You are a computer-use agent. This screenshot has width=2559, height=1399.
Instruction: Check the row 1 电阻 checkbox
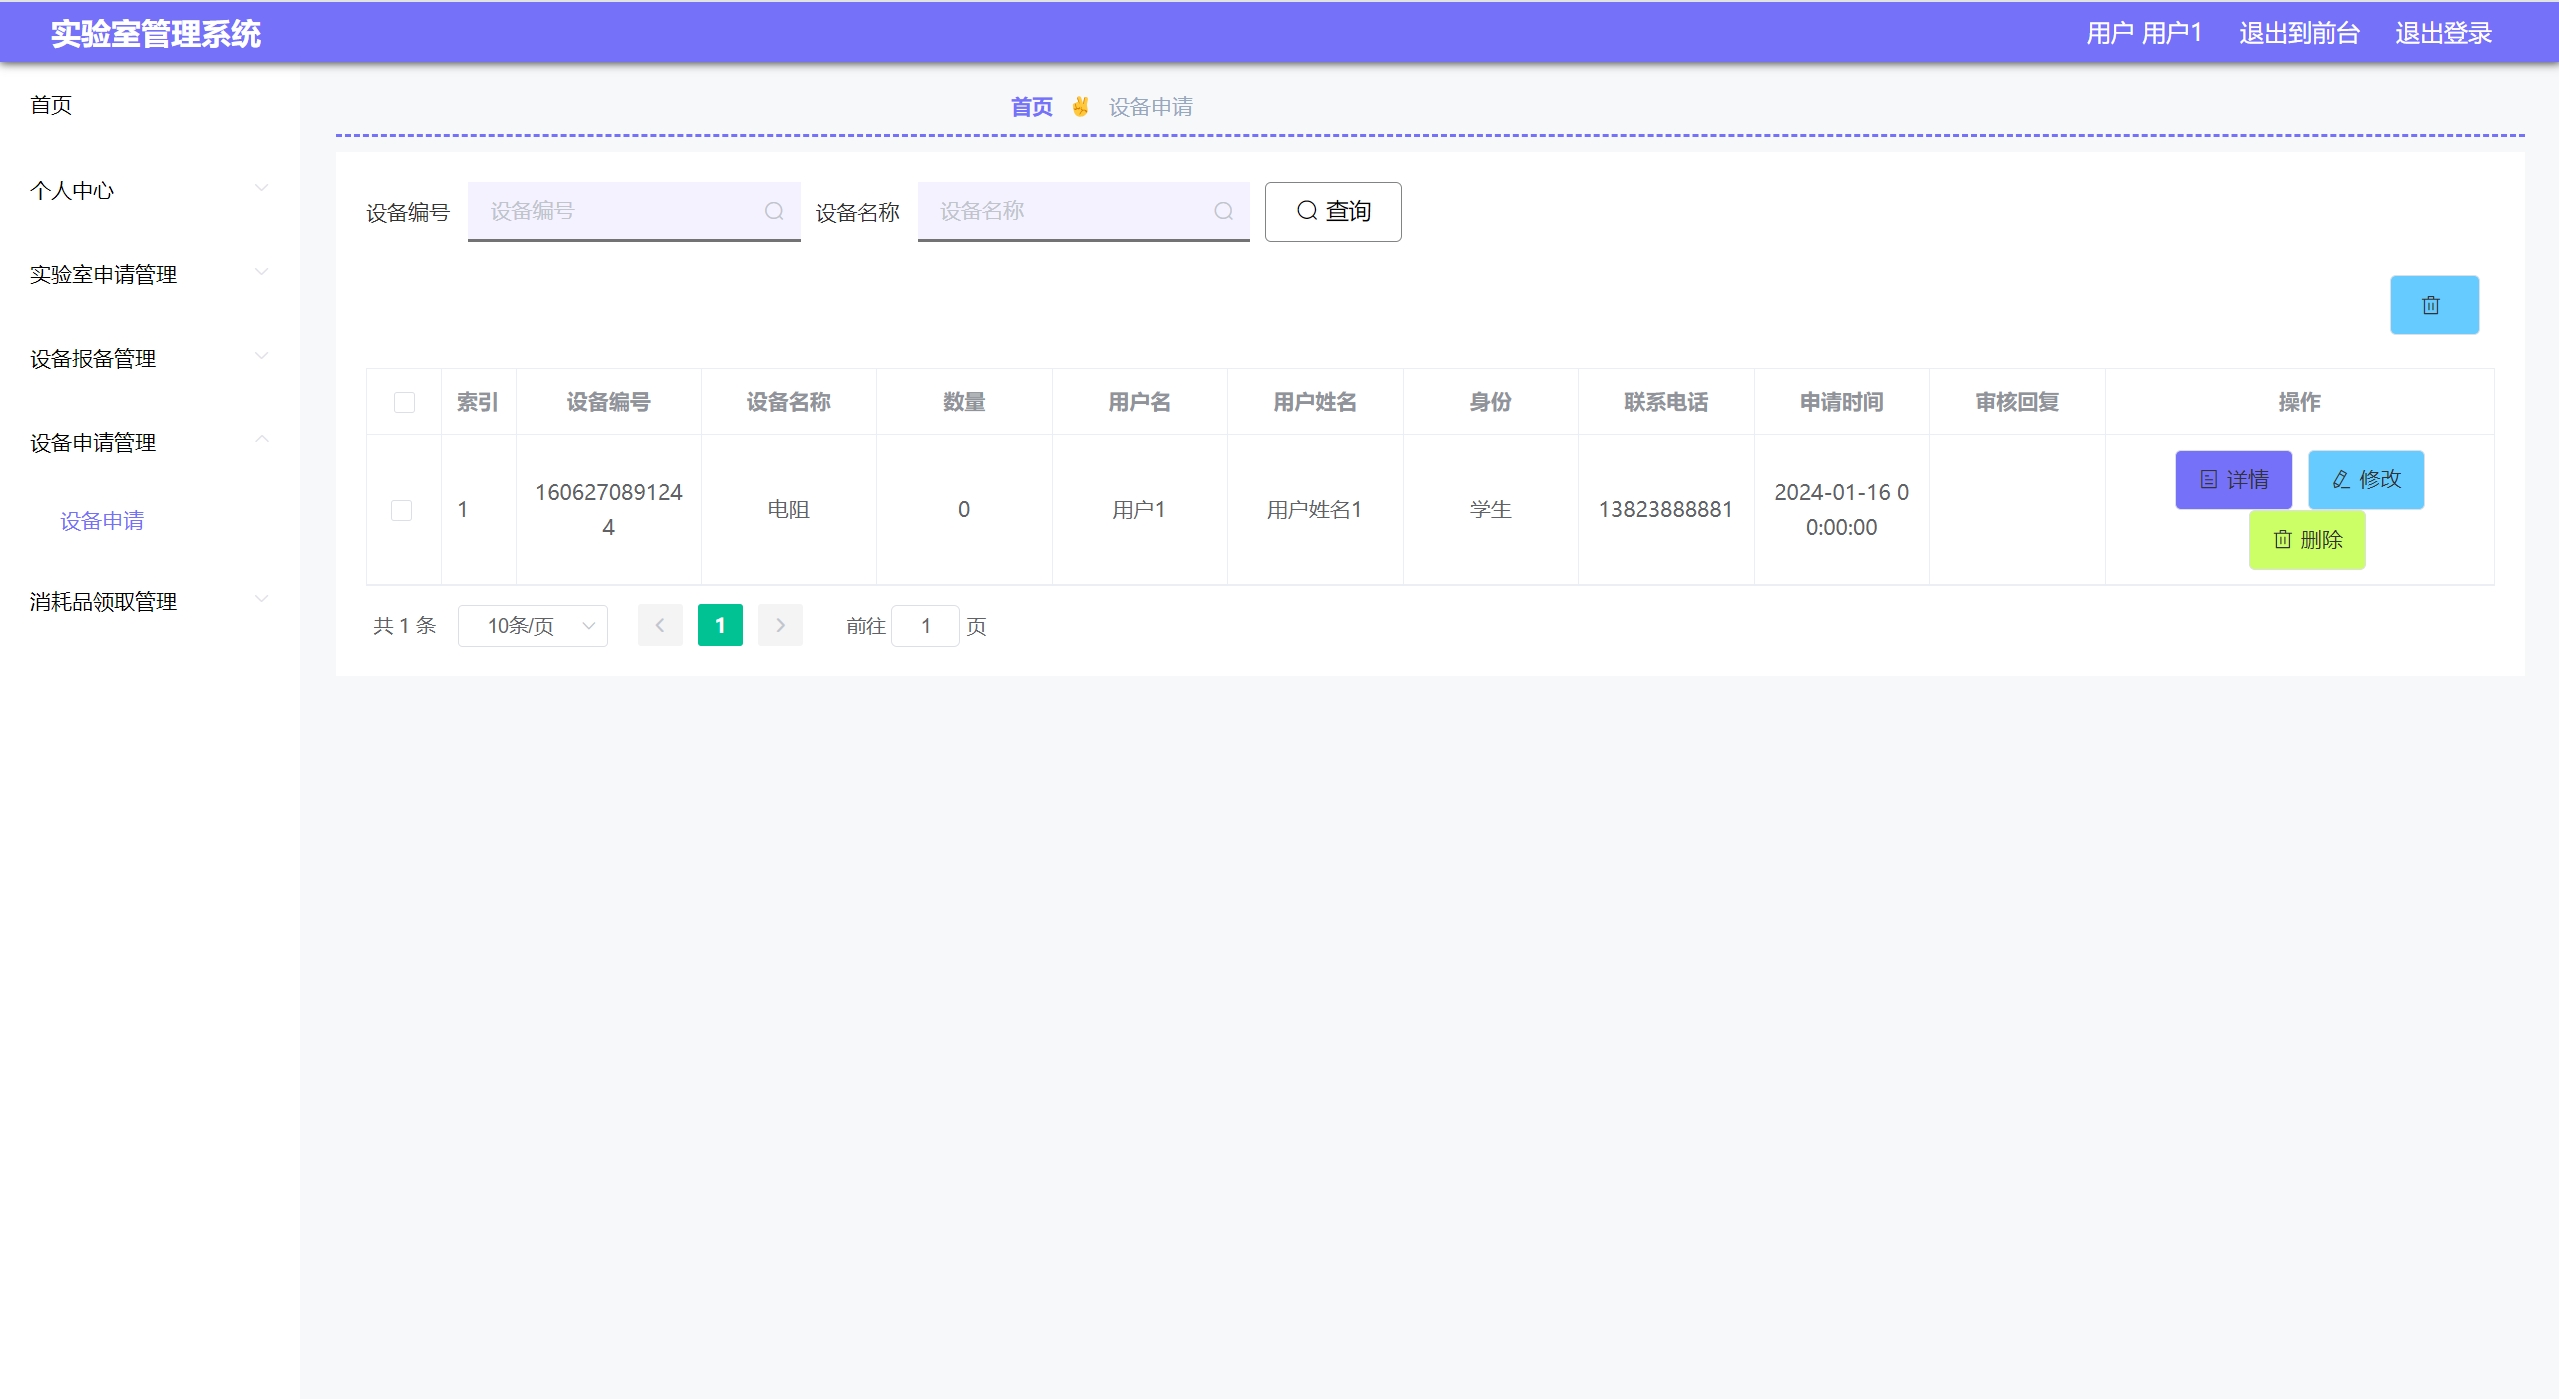401,510
